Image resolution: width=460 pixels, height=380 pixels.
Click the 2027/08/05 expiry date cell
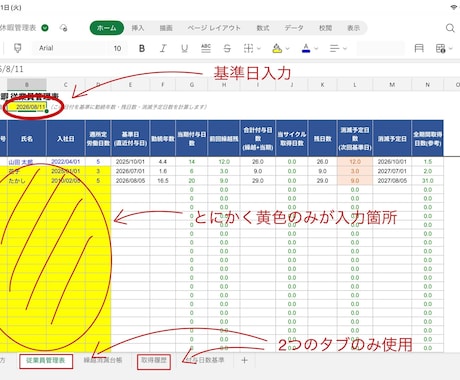pyautogui.click(x=392, y=181)
